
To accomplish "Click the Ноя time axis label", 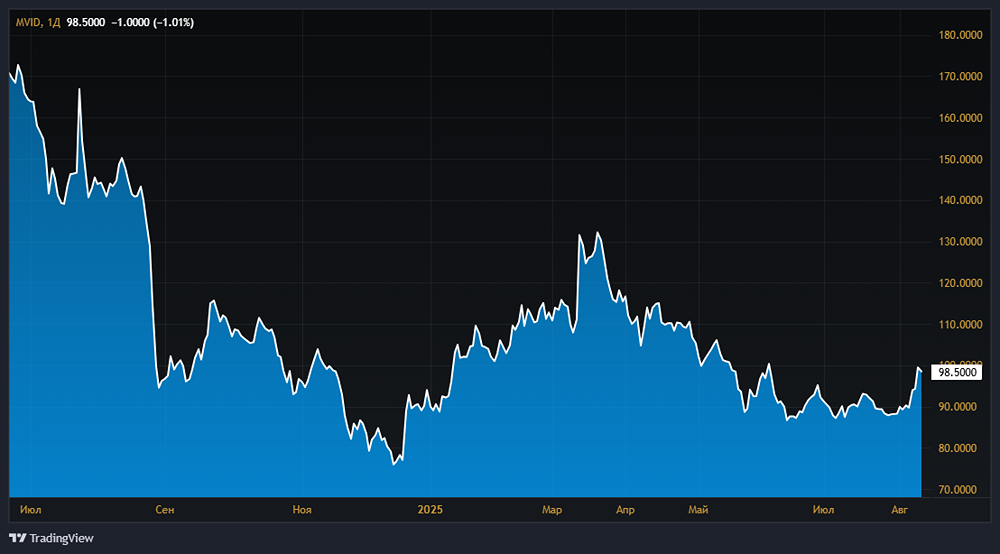I will [x=302, y=509].
